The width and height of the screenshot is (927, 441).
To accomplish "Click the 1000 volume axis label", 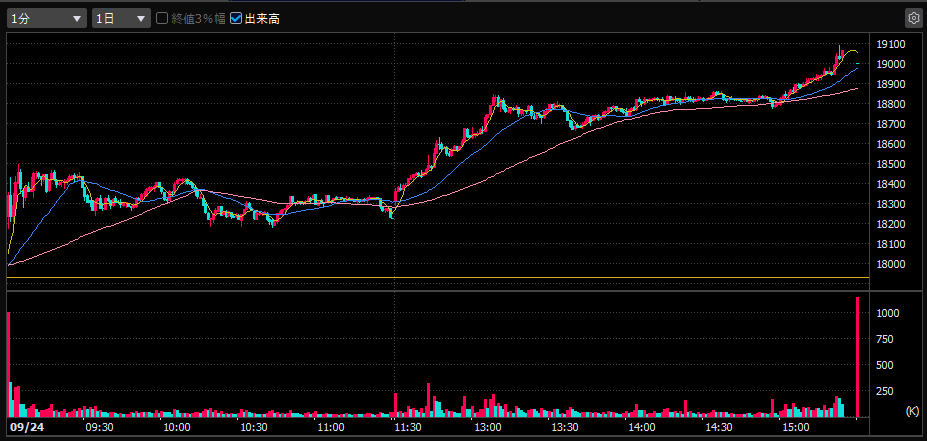I will pos(888,314).
